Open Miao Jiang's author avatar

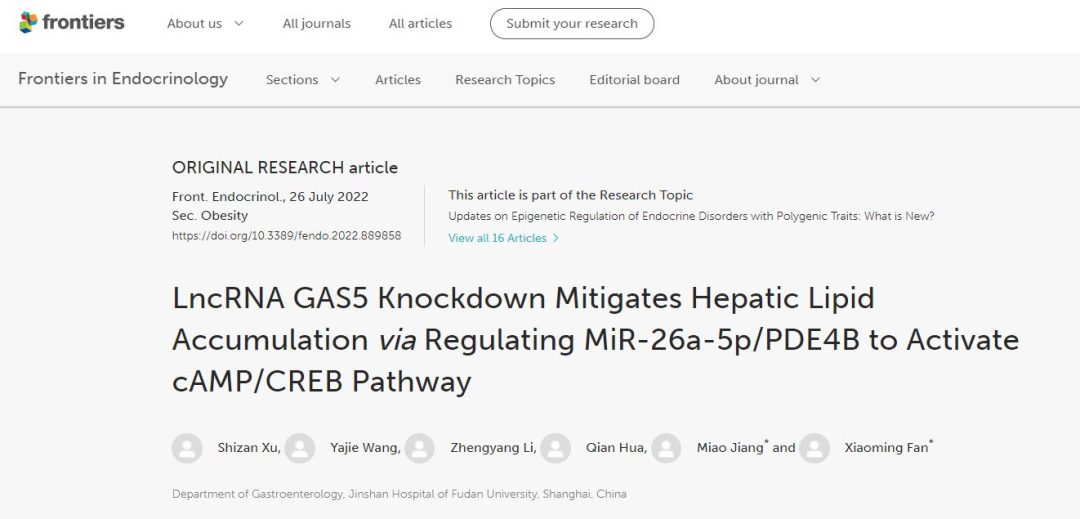point(666,448)
